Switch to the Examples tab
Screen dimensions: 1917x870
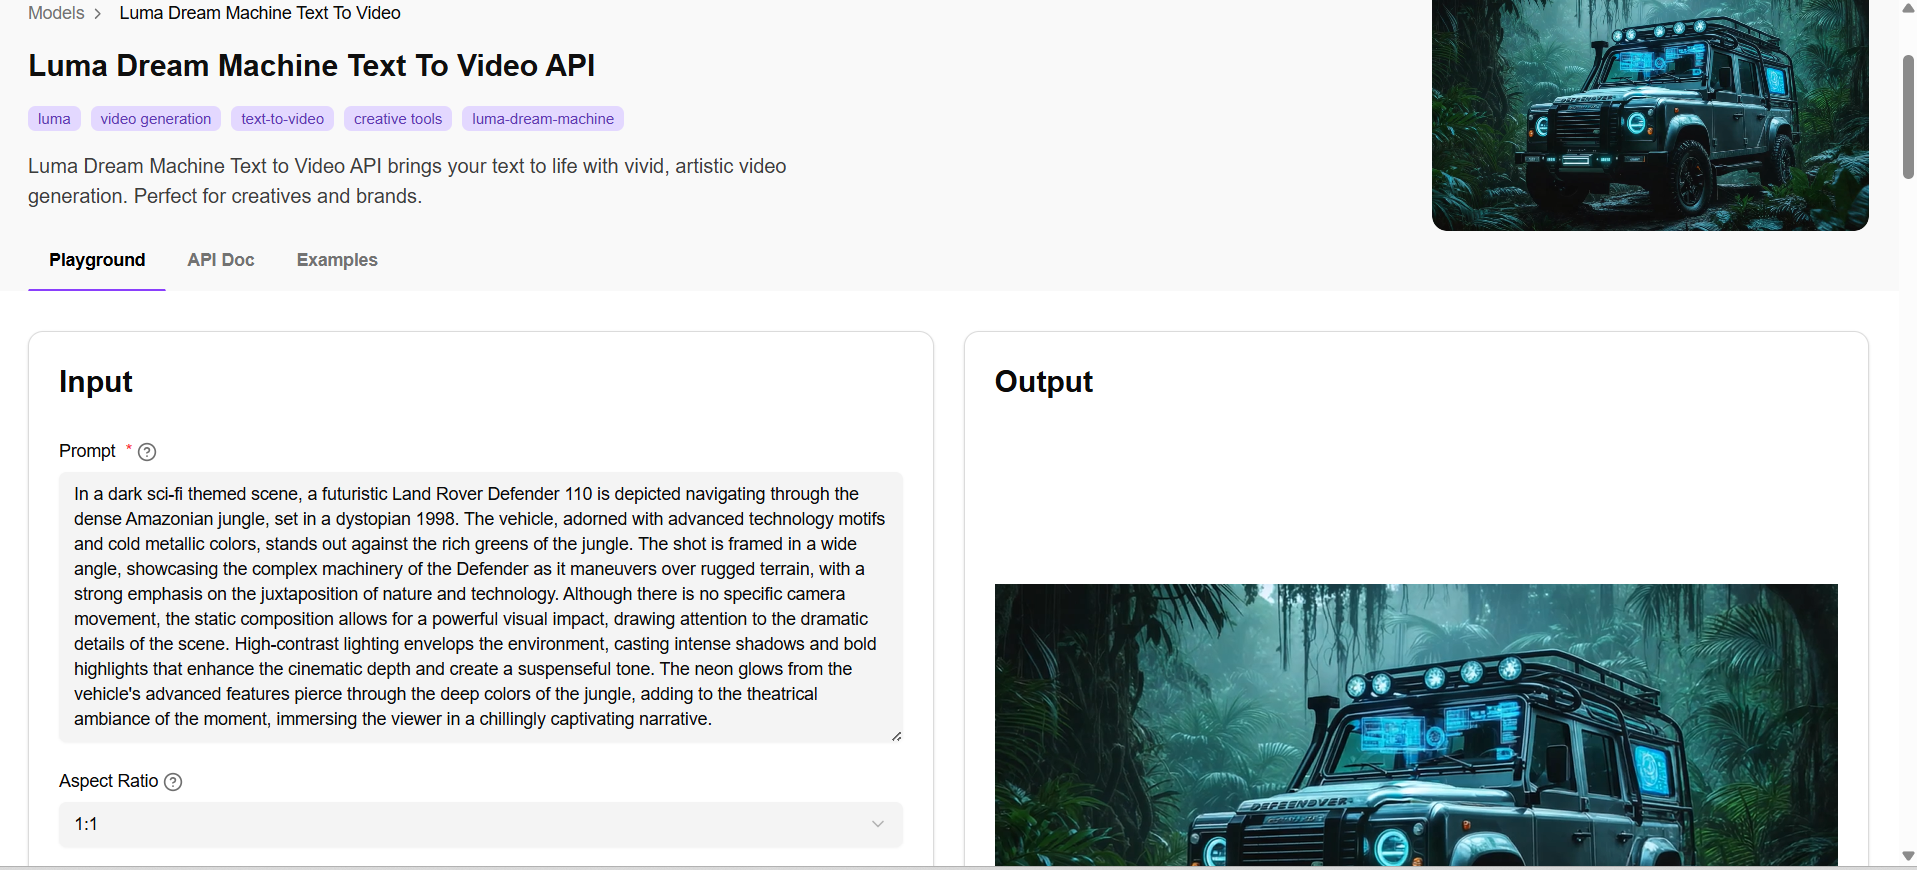tap(337, 260)
